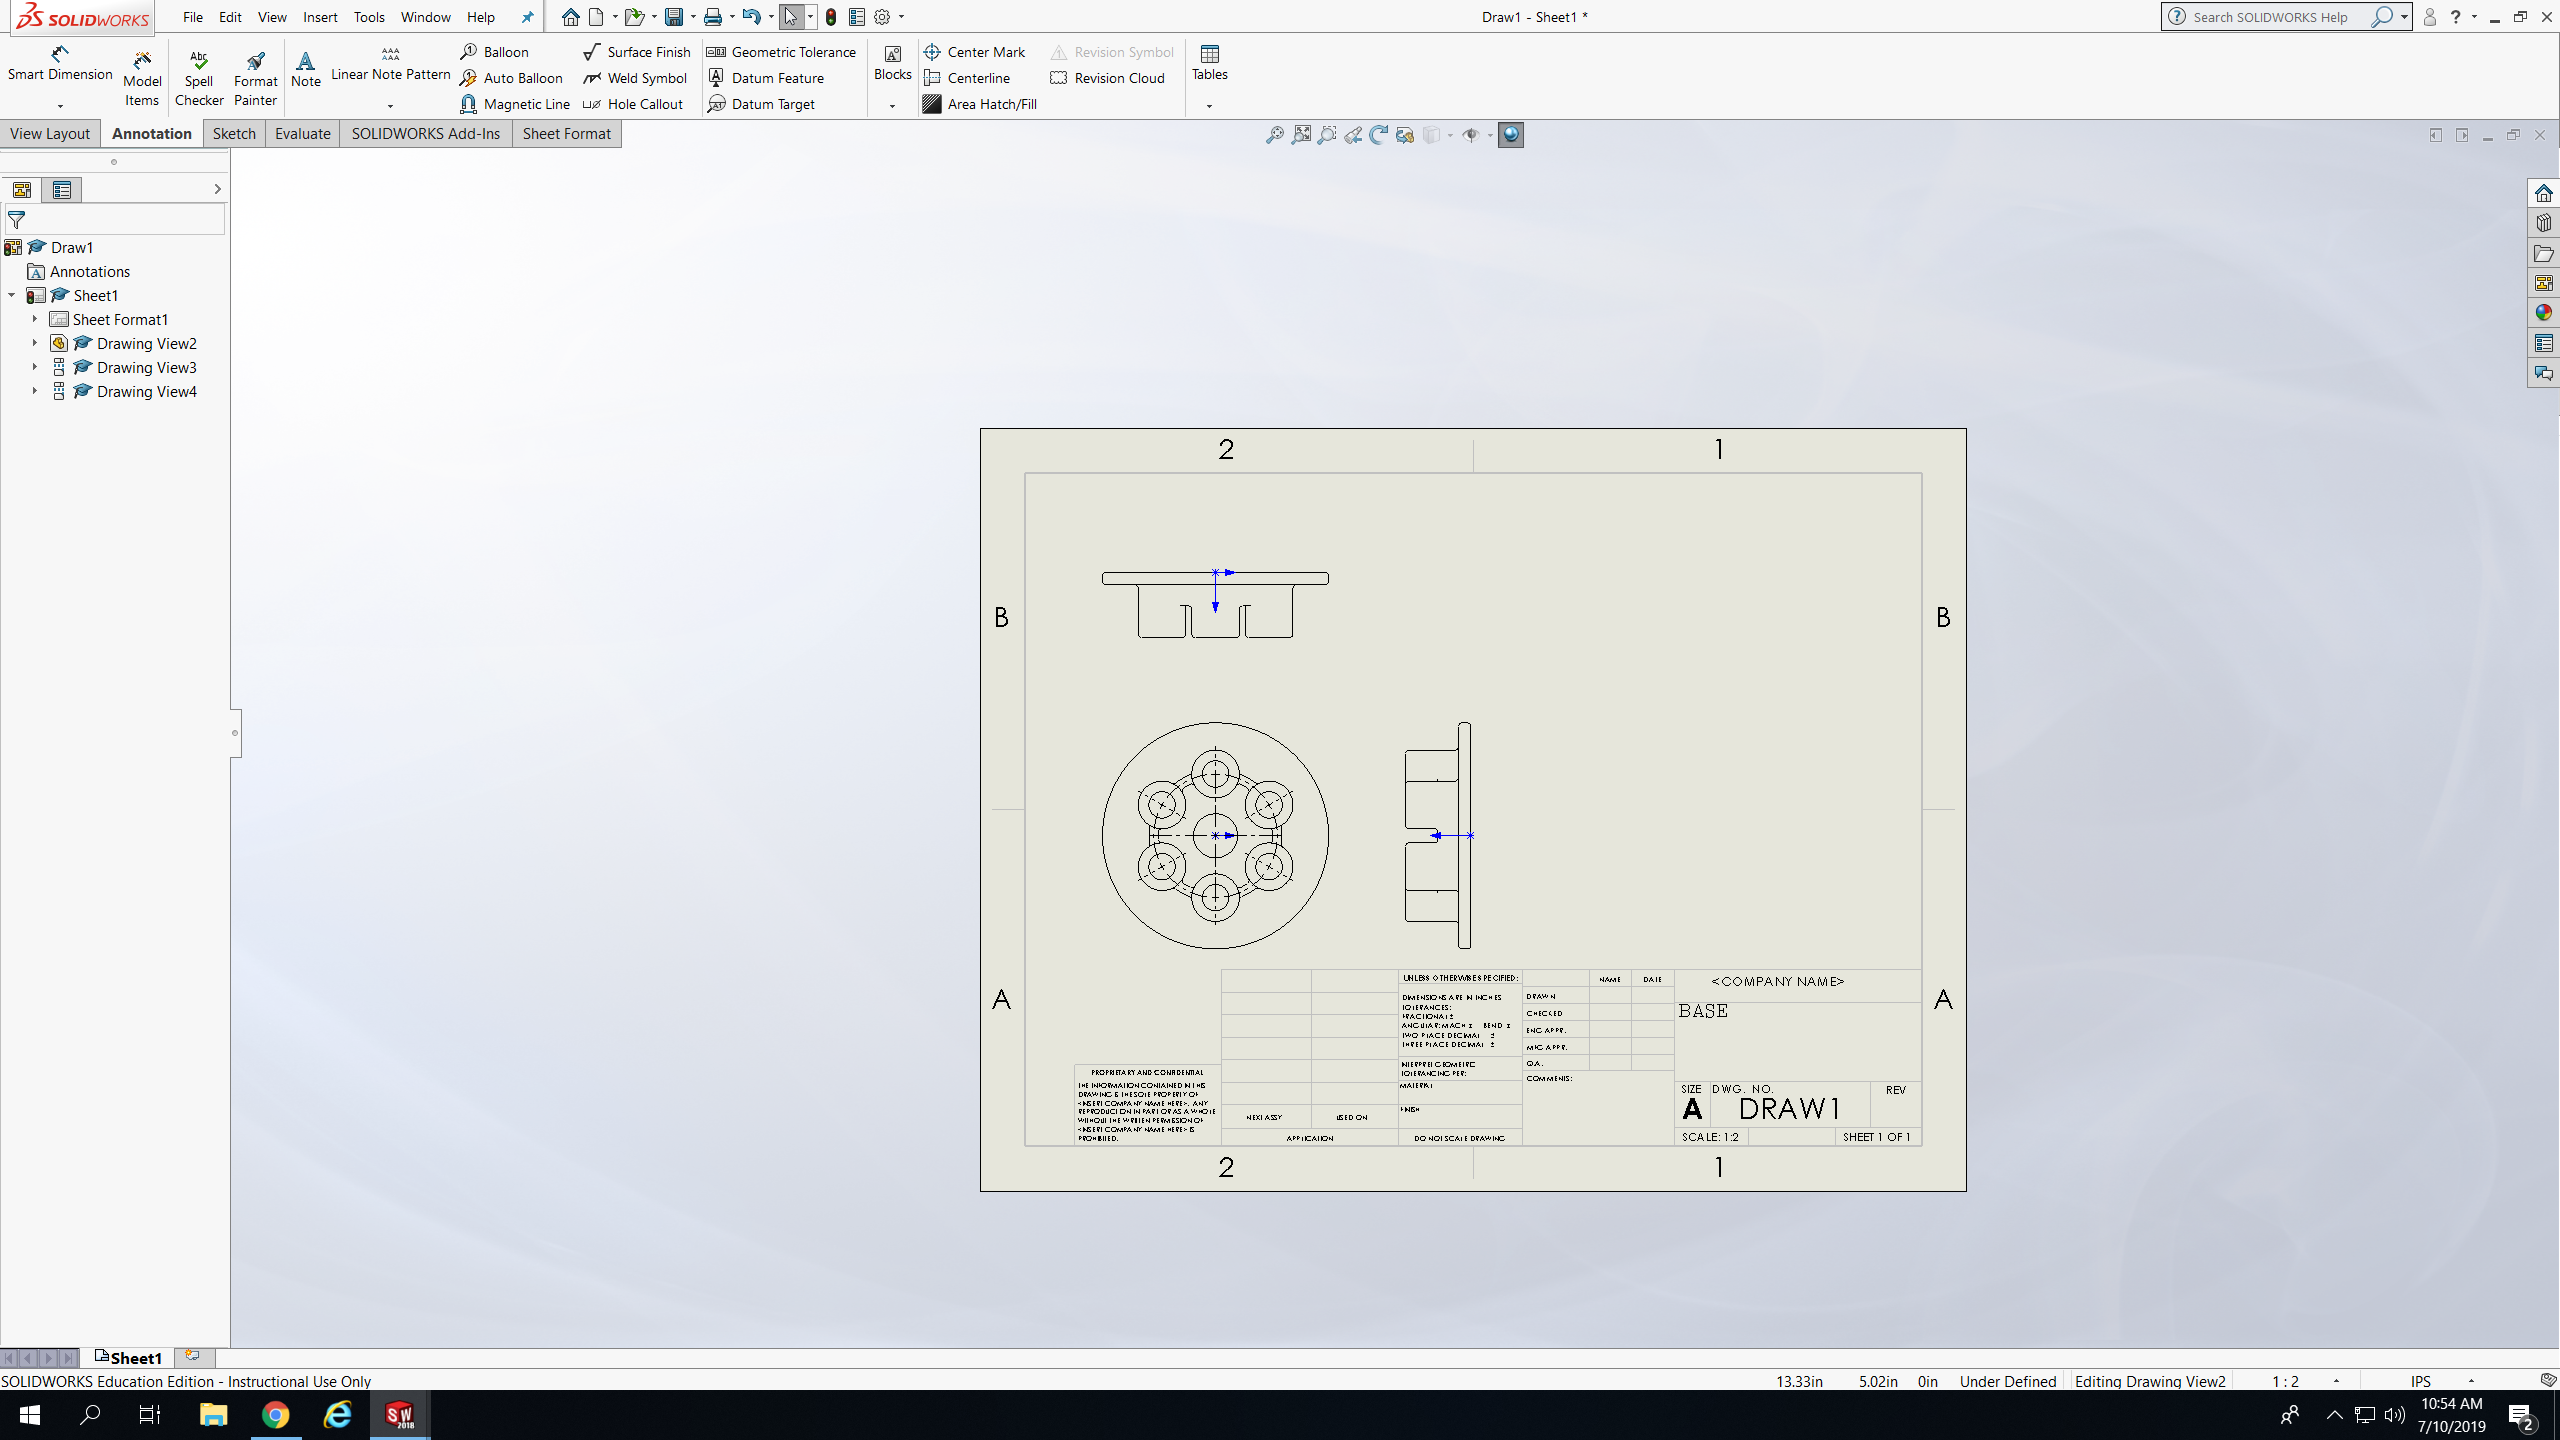Open the Model Items tool
The height and width of the screenshot is (1440, 2560).
click(142, 78)
